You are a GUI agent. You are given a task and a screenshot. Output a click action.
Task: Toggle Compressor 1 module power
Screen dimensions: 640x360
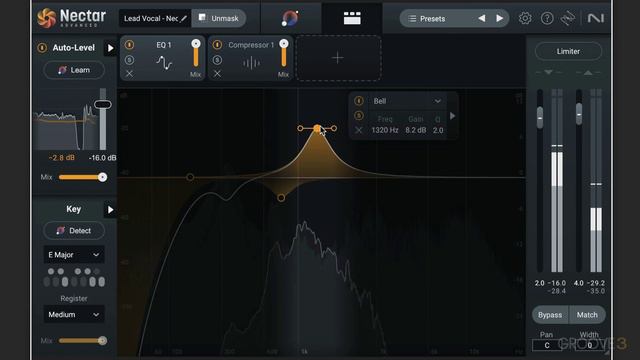point(217,44)
